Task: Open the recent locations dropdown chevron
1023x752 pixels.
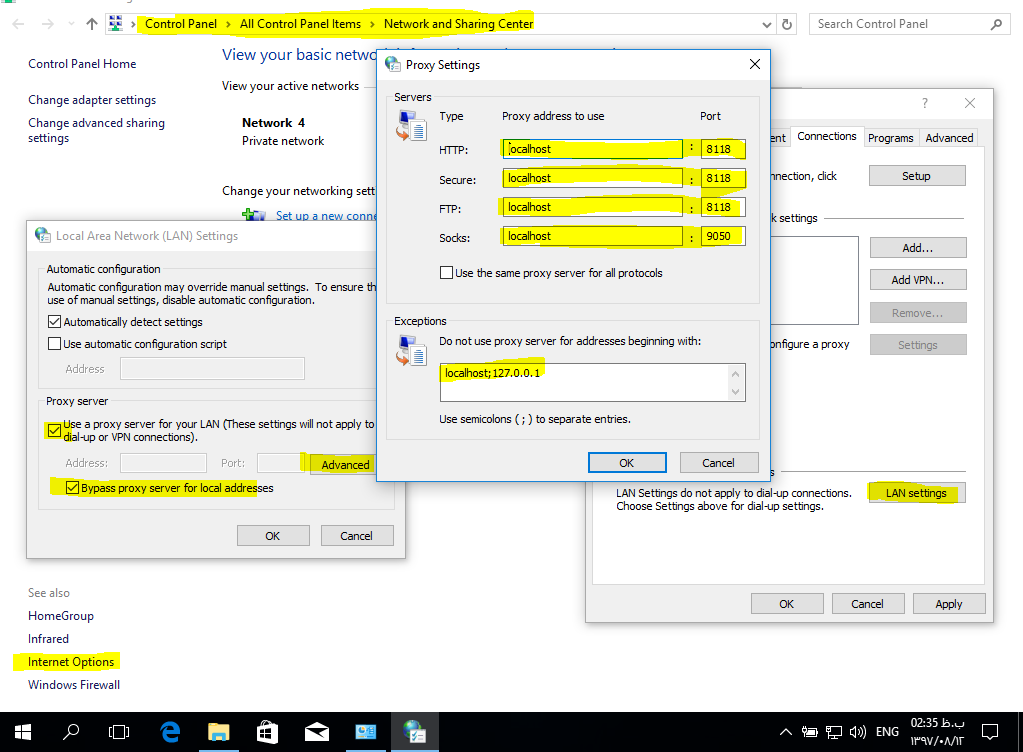Action: click(x=71, y=24)
